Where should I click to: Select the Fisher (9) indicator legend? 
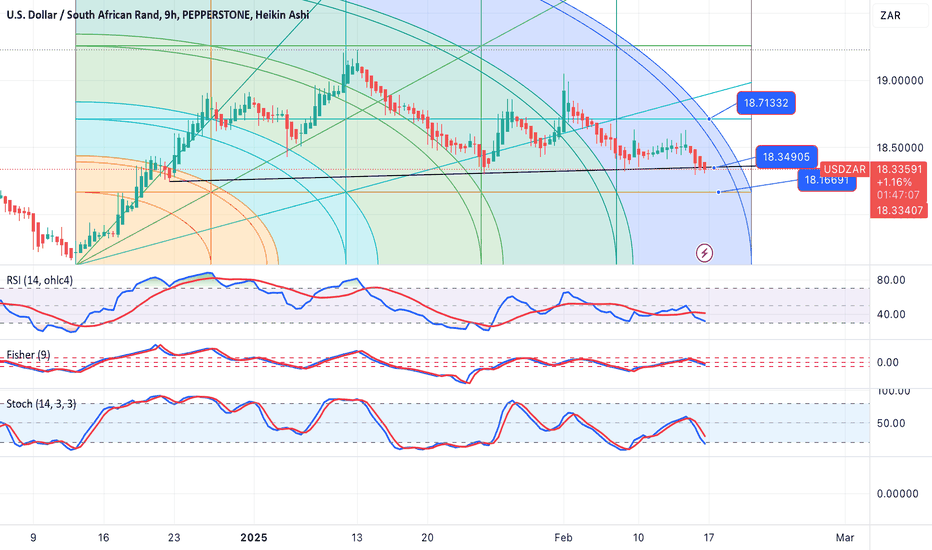(x=28, y=355)
